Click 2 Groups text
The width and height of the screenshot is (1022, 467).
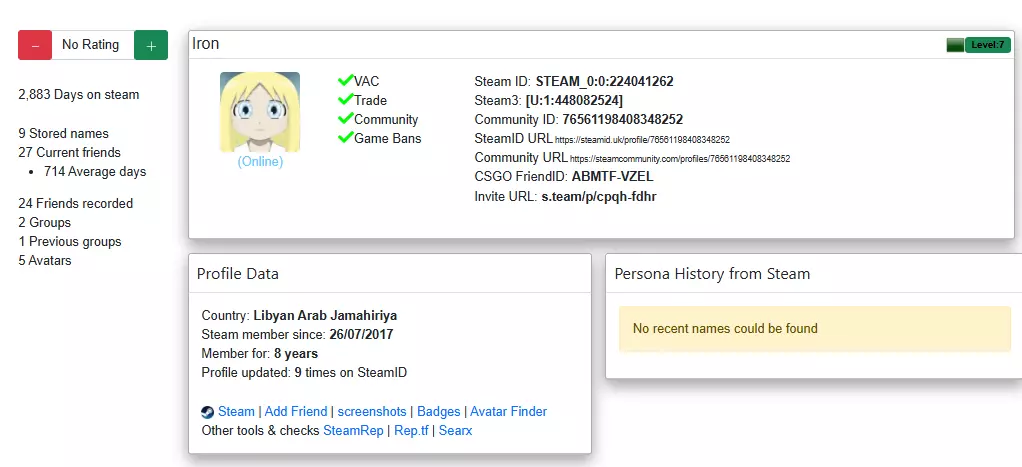point(45,222)
